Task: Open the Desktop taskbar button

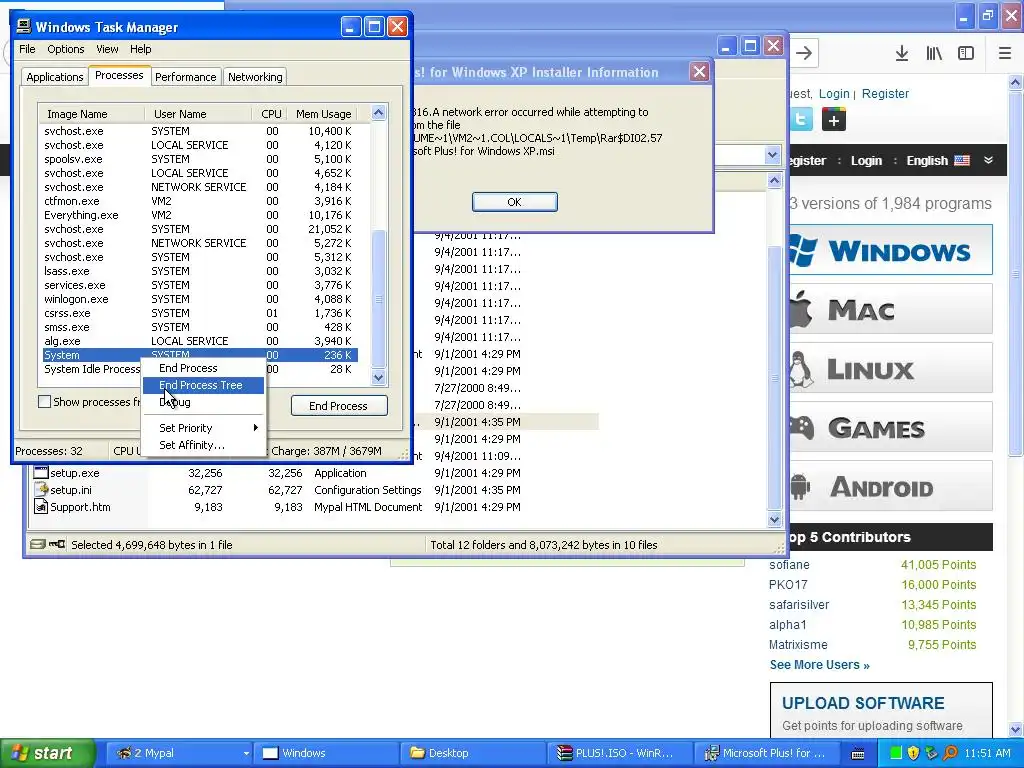Action: pyautogui.click(x=472, y=753)
